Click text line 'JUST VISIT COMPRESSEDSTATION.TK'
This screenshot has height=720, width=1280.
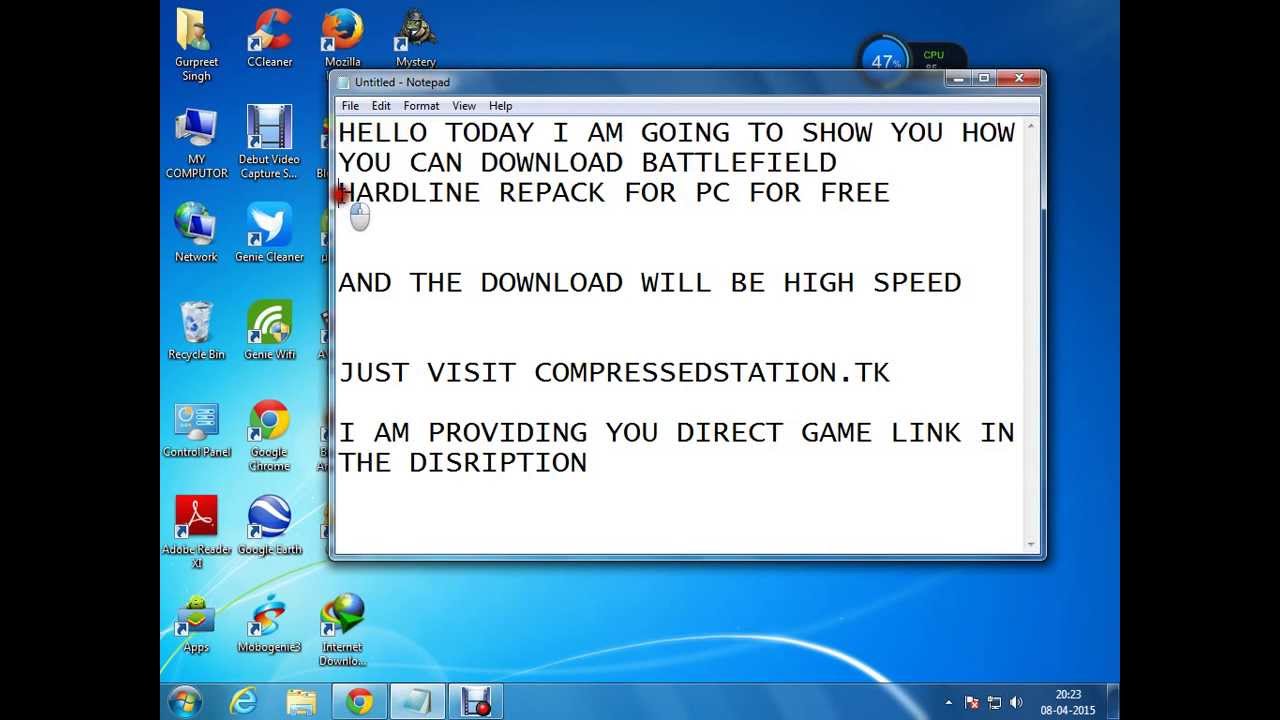click(614, 373)
